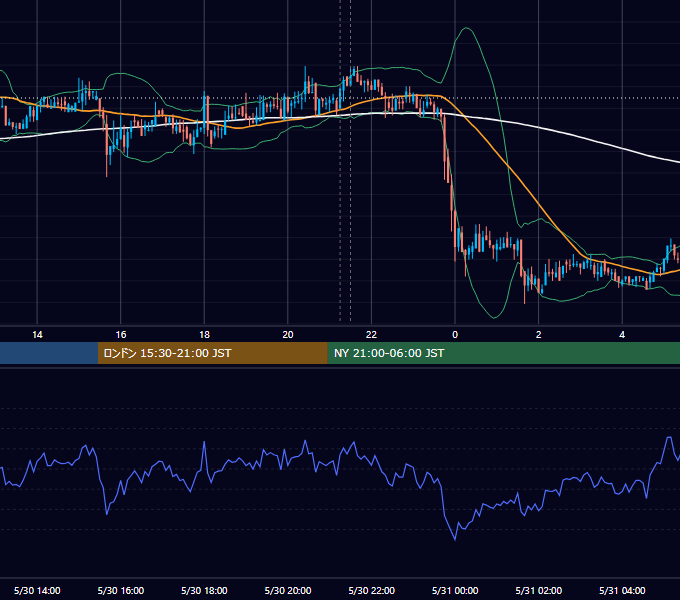Click the 16 hour label on the price chart axis
The height and width of the screenshot is (600, 680).
(121, 335)
